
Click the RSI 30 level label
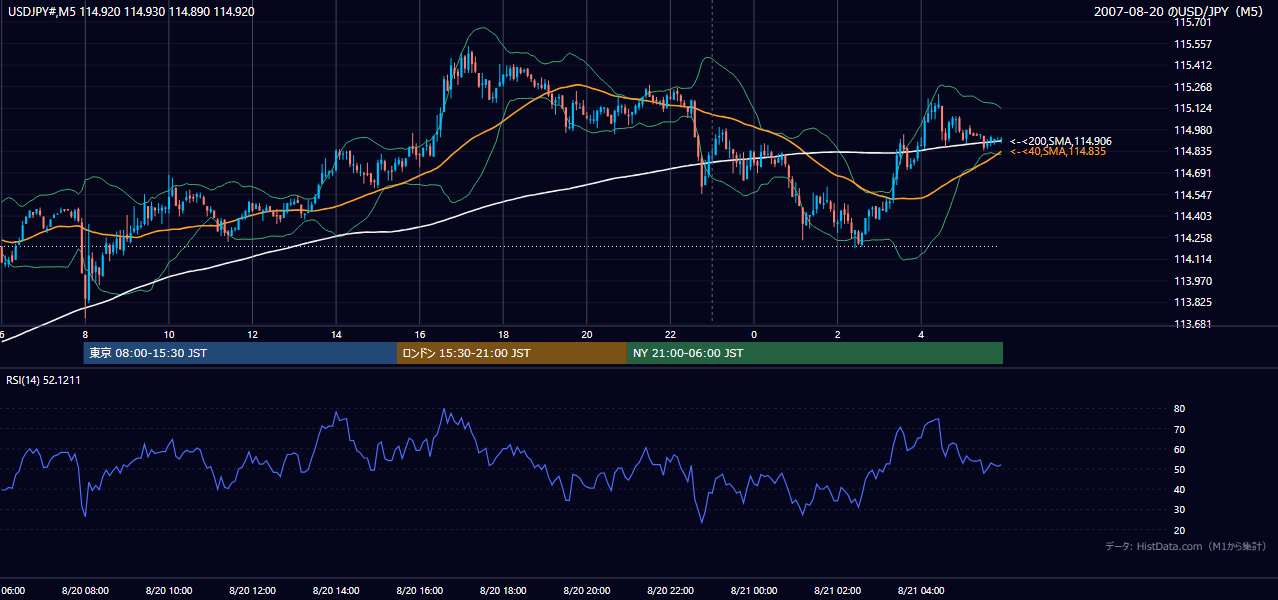(x=1179, y=510)
